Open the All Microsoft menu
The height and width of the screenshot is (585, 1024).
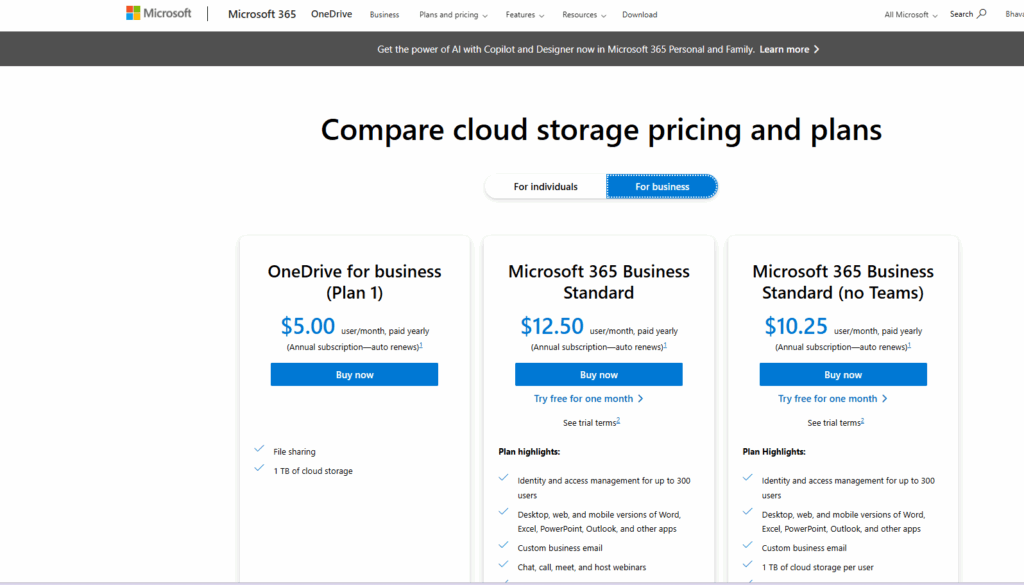pos(908,14)
